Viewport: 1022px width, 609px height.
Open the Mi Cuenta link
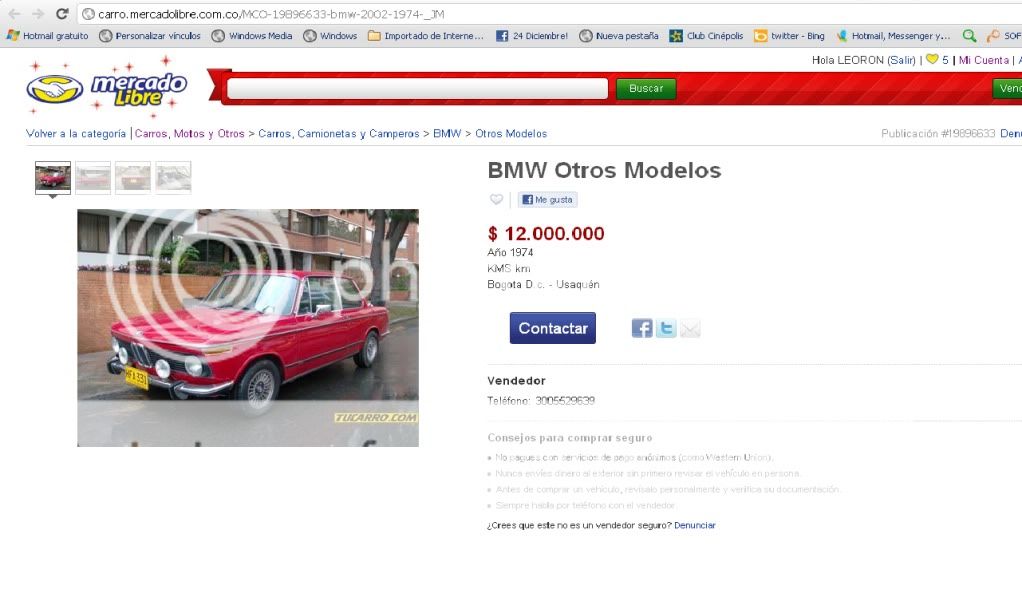(x=984, y=60)
